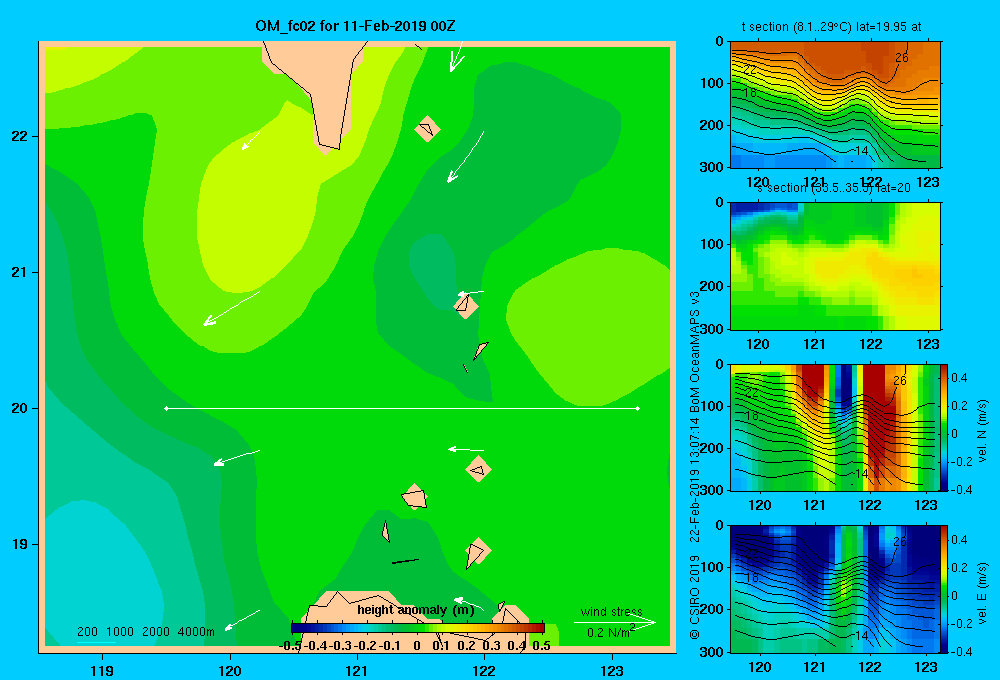
Task: Click the CSIRO 2019 BoM OceanMAPS copyright text
Action: click(x=695, y=465)
